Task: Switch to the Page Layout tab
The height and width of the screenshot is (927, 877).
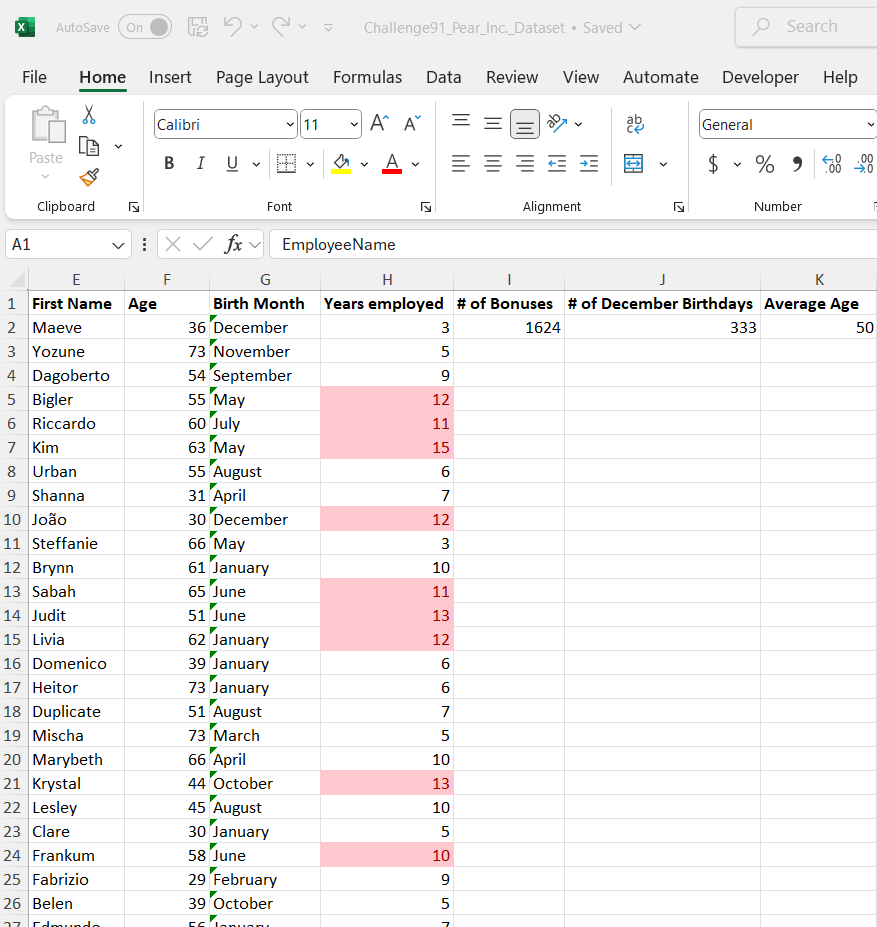Action: point(262,77)
